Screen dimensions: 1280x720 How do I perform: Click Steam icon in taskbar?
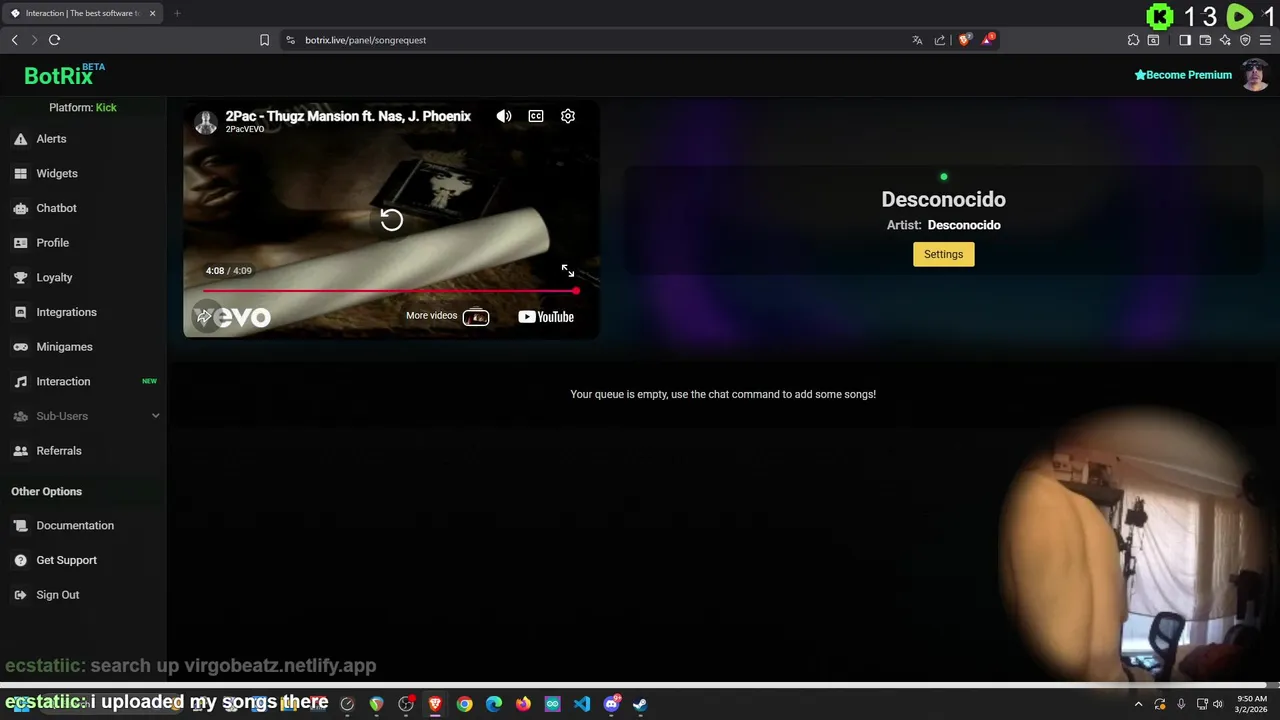(640, 704)
